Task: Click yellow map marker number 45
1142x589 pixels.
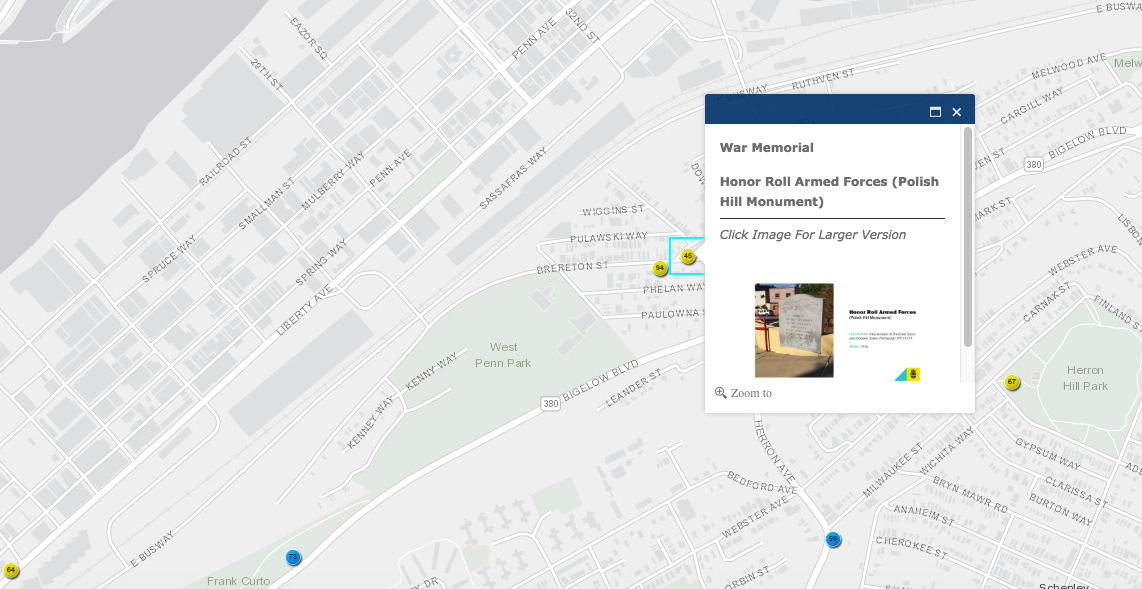Action: (x=688, y=257)
